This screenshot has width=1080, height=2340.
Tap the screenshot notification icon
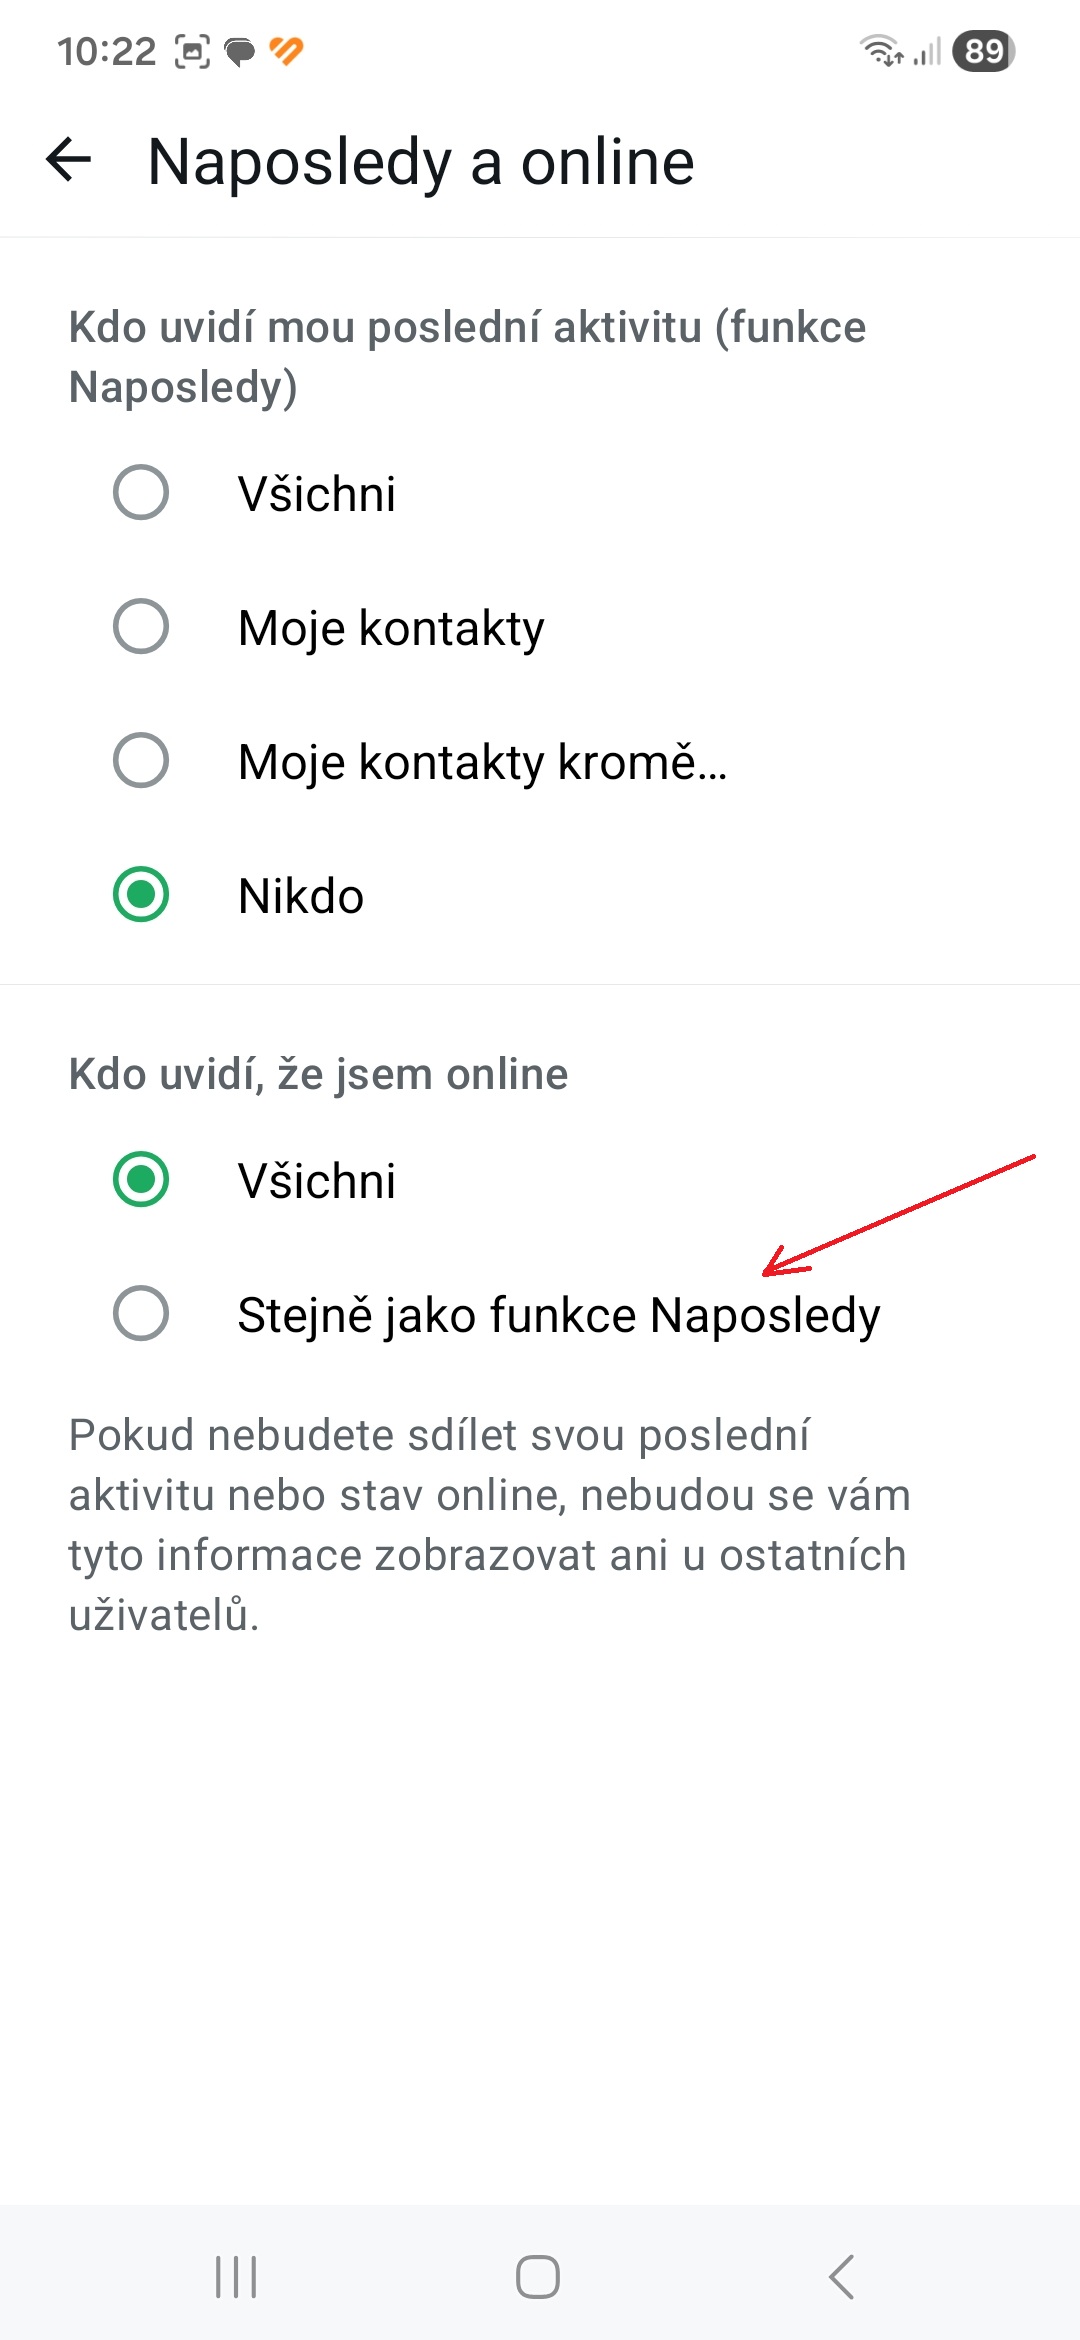click(192, 51)
